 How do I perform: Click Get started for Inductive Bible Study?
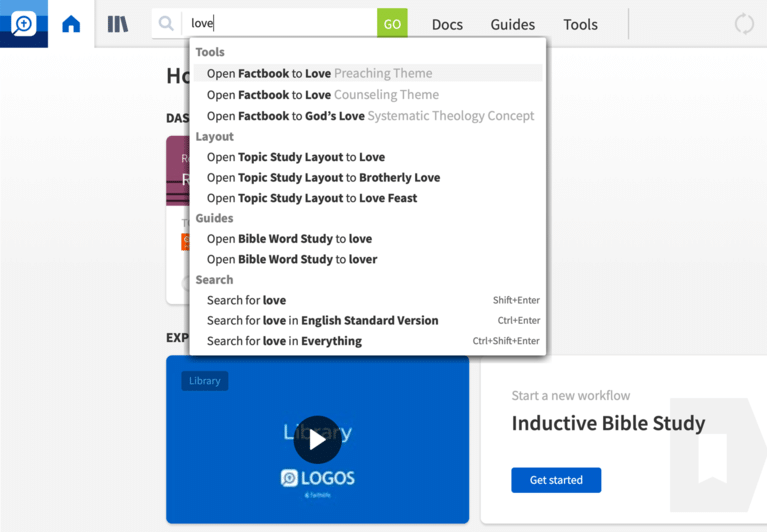556,480
